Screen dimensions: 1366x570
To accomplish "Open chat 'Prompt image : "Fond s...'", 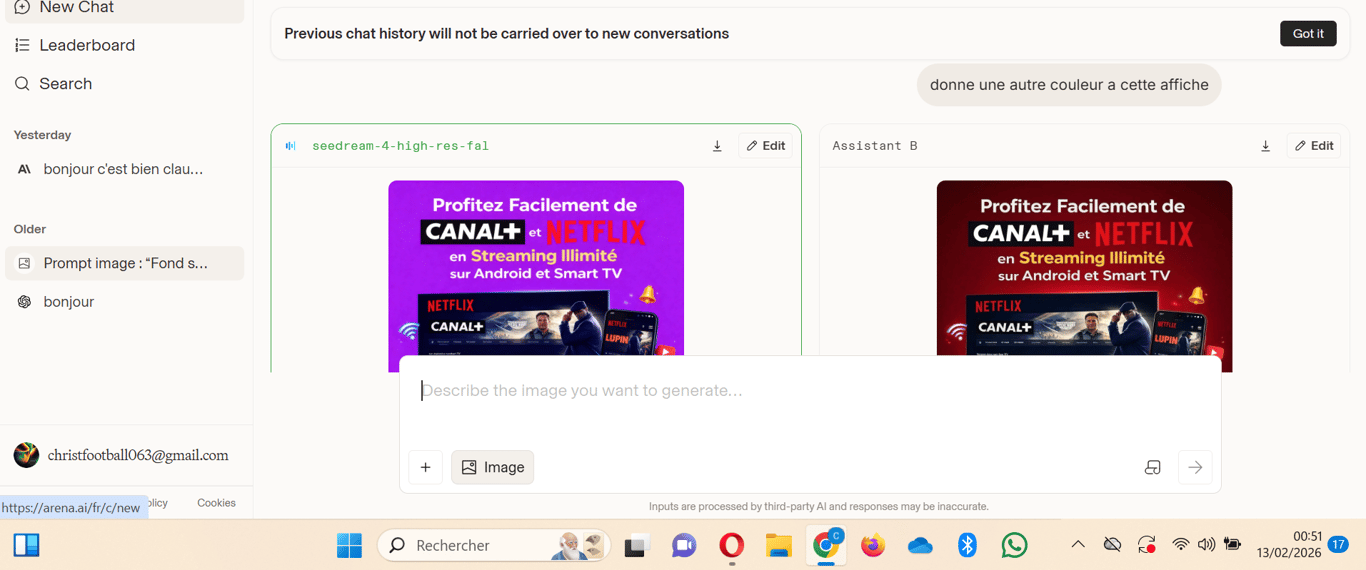I will (124, 263).
